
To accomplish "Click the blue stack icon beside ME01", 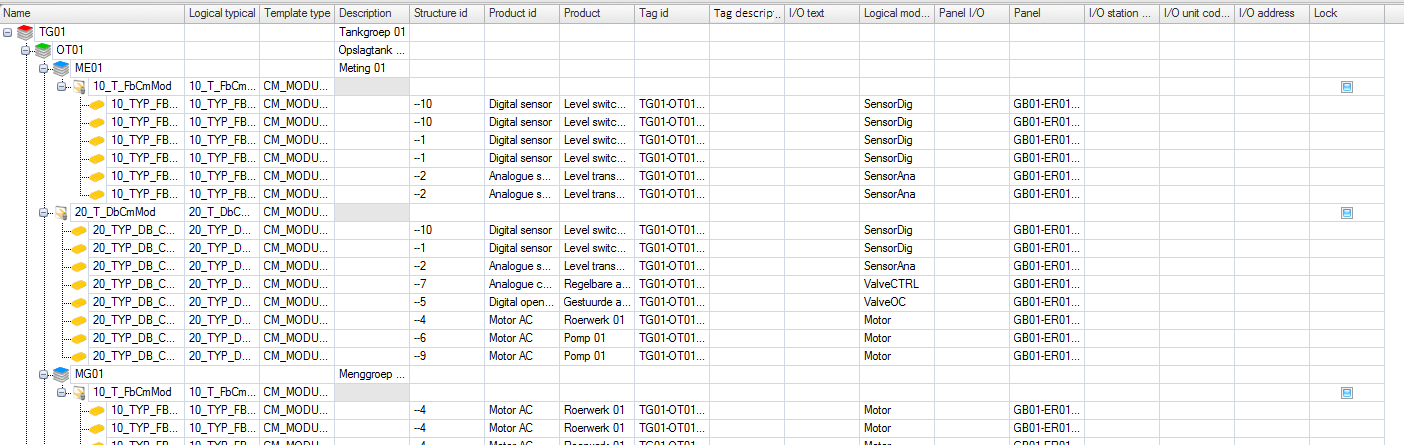I will point(62,68).
